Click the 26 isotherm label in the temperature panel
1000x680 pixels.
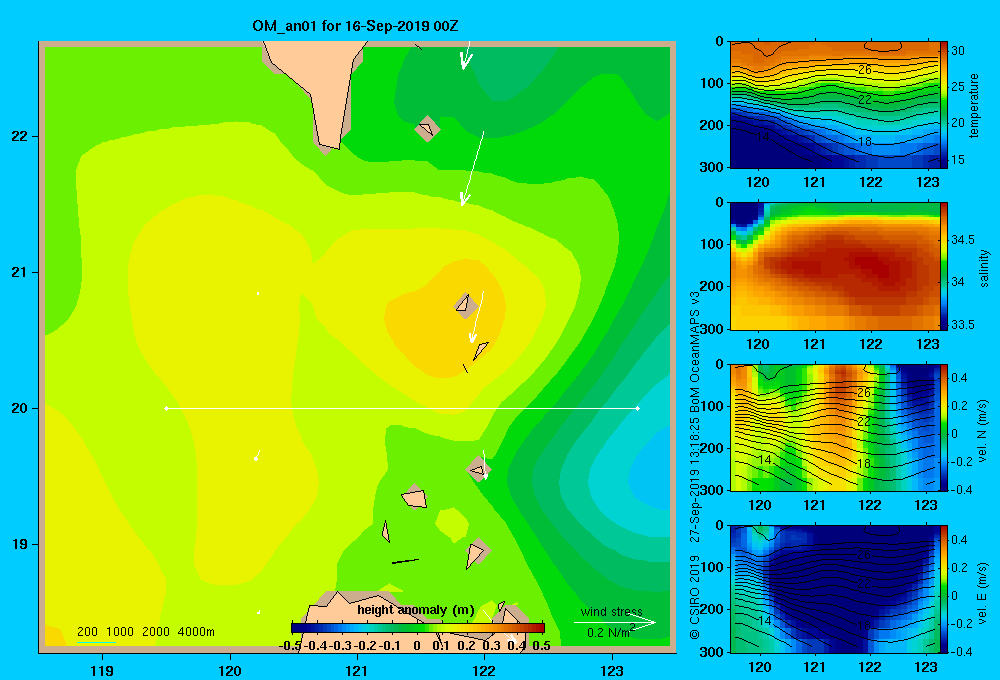click(x=865, y=70)
